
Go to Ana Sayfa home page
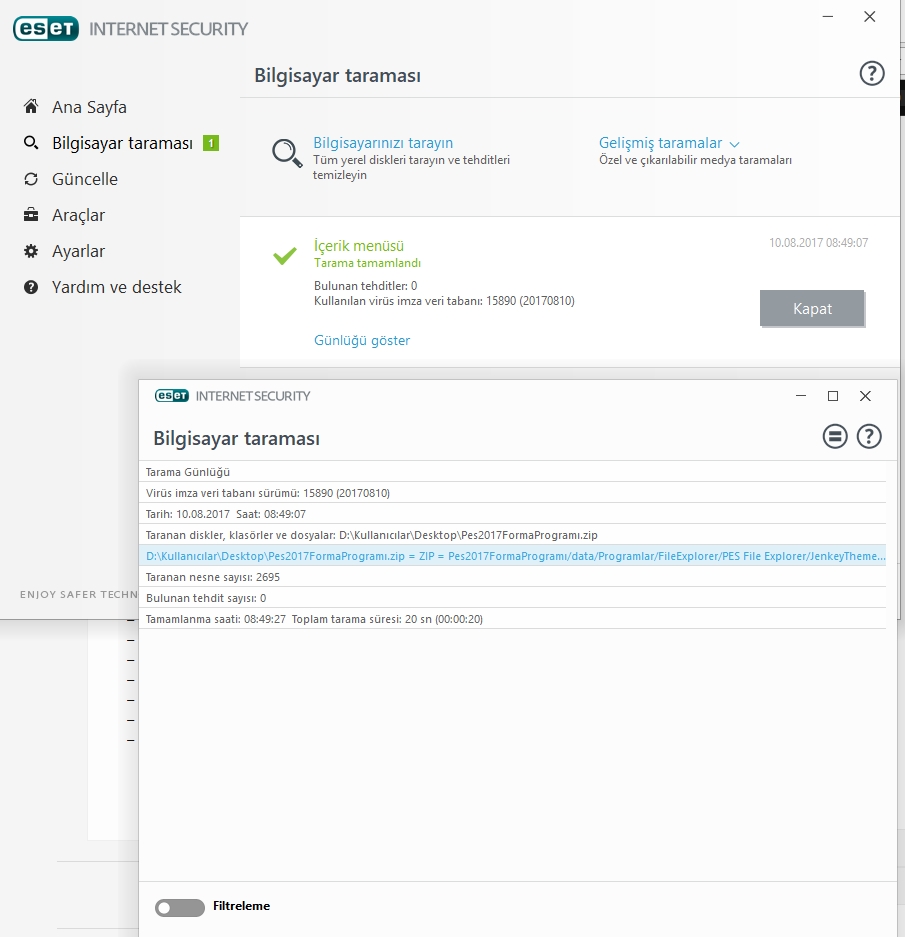pyautogui.click(x=89, y=107)
